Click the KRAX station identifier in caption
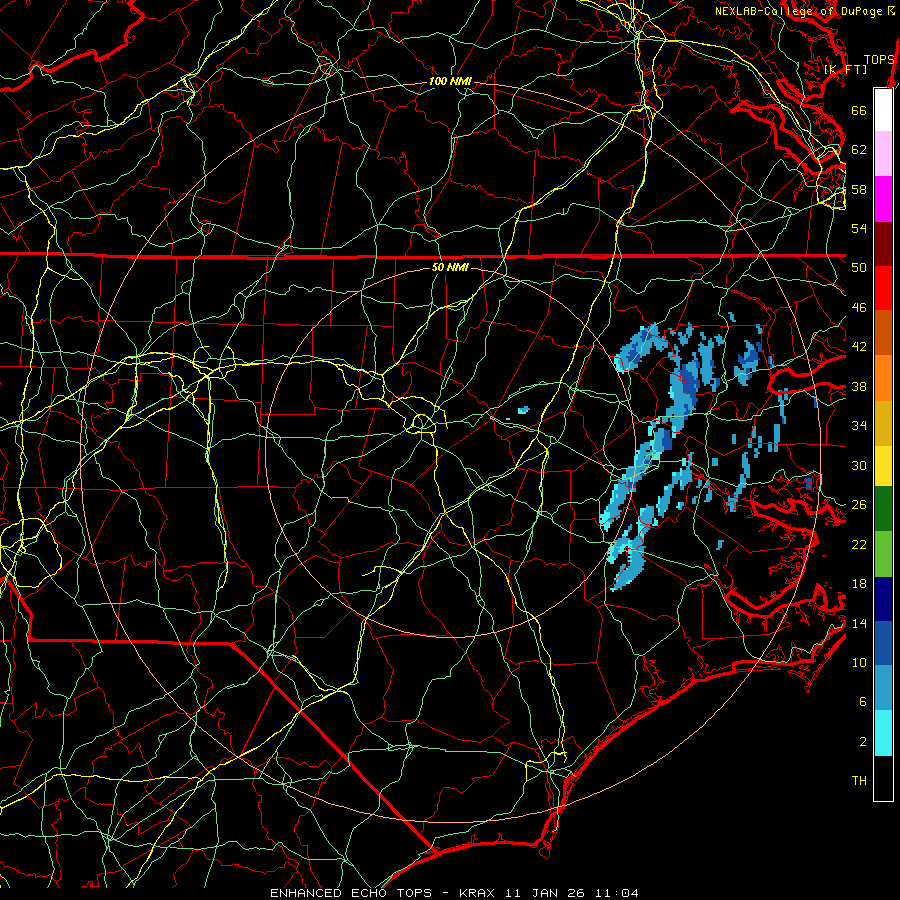 coord(479,893)
